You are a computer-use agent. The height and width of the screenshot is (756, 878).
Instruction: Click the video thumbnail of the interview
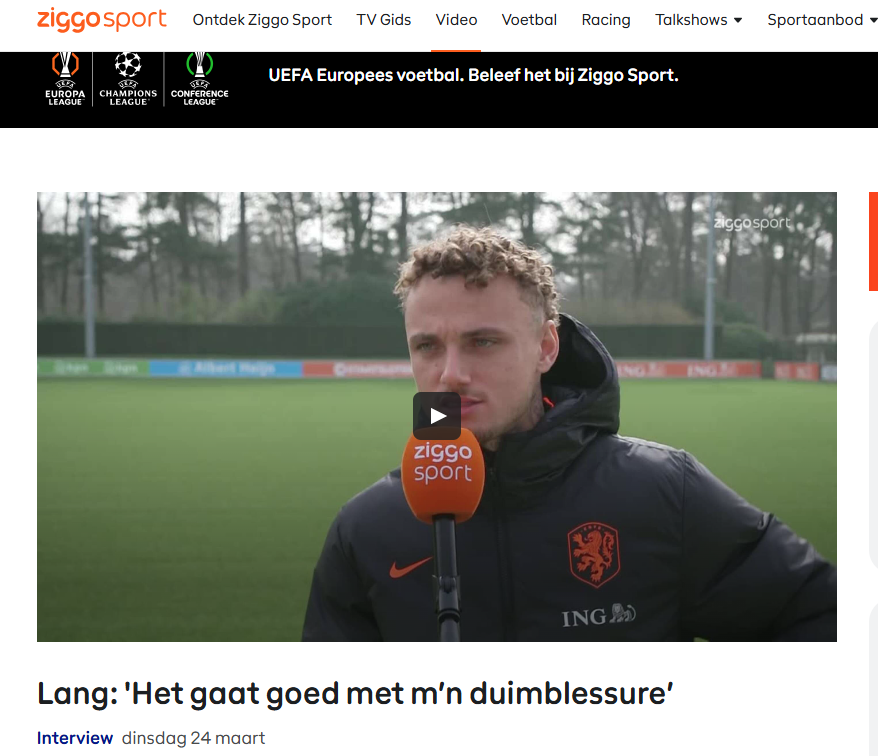pos(437,417)
